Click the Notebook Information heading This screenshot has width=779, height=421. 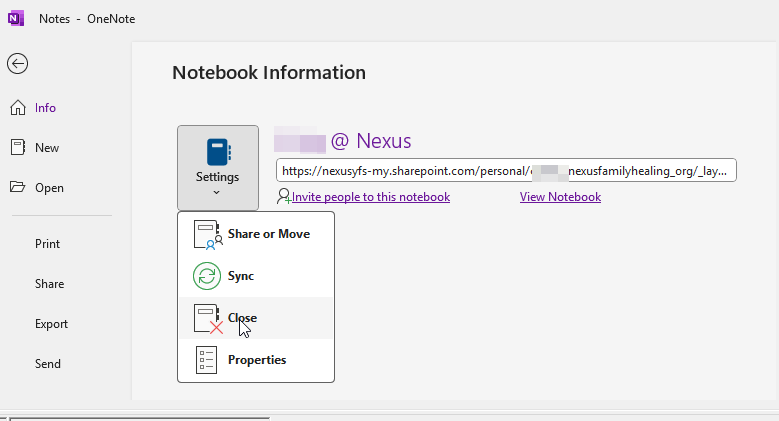(x=269, y=73)
